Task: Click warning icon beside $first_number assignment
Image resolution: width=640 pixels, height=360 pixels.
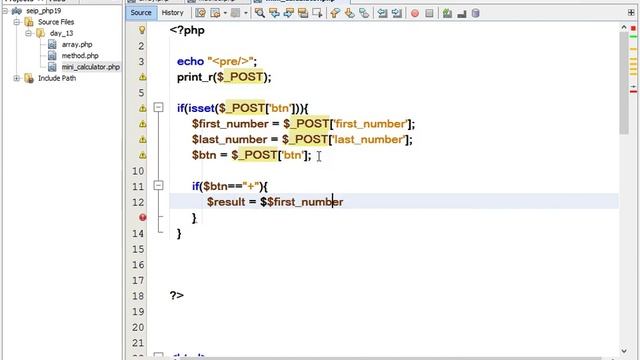Action: [142, 124]
